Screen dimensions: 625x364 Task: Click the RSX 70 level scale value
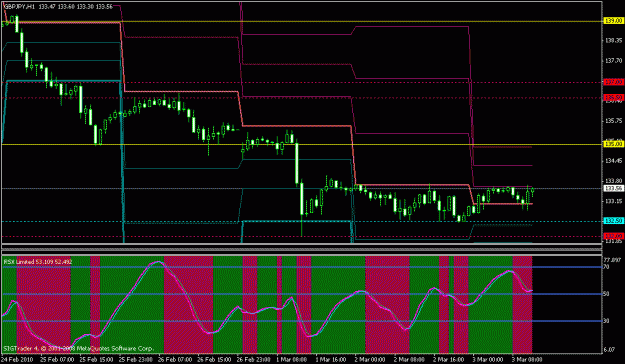pos(606,267)
